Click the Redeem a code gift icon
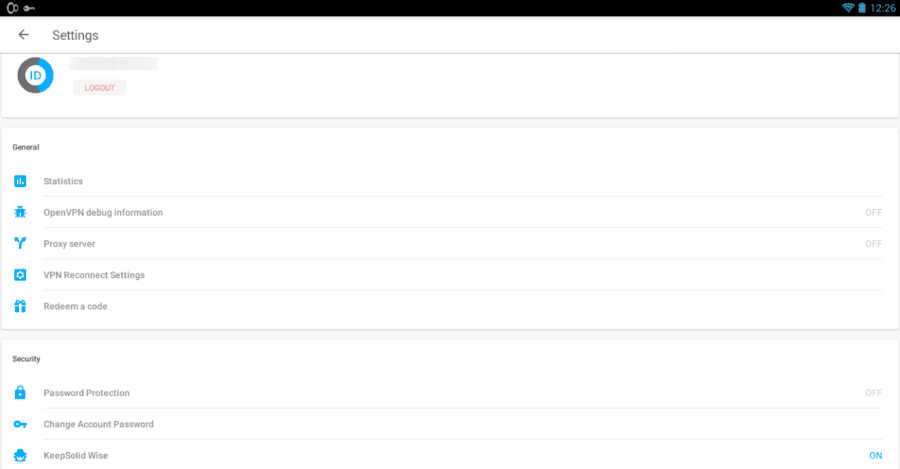The width and height of the screenshot is (900, 469). (20, 306)
